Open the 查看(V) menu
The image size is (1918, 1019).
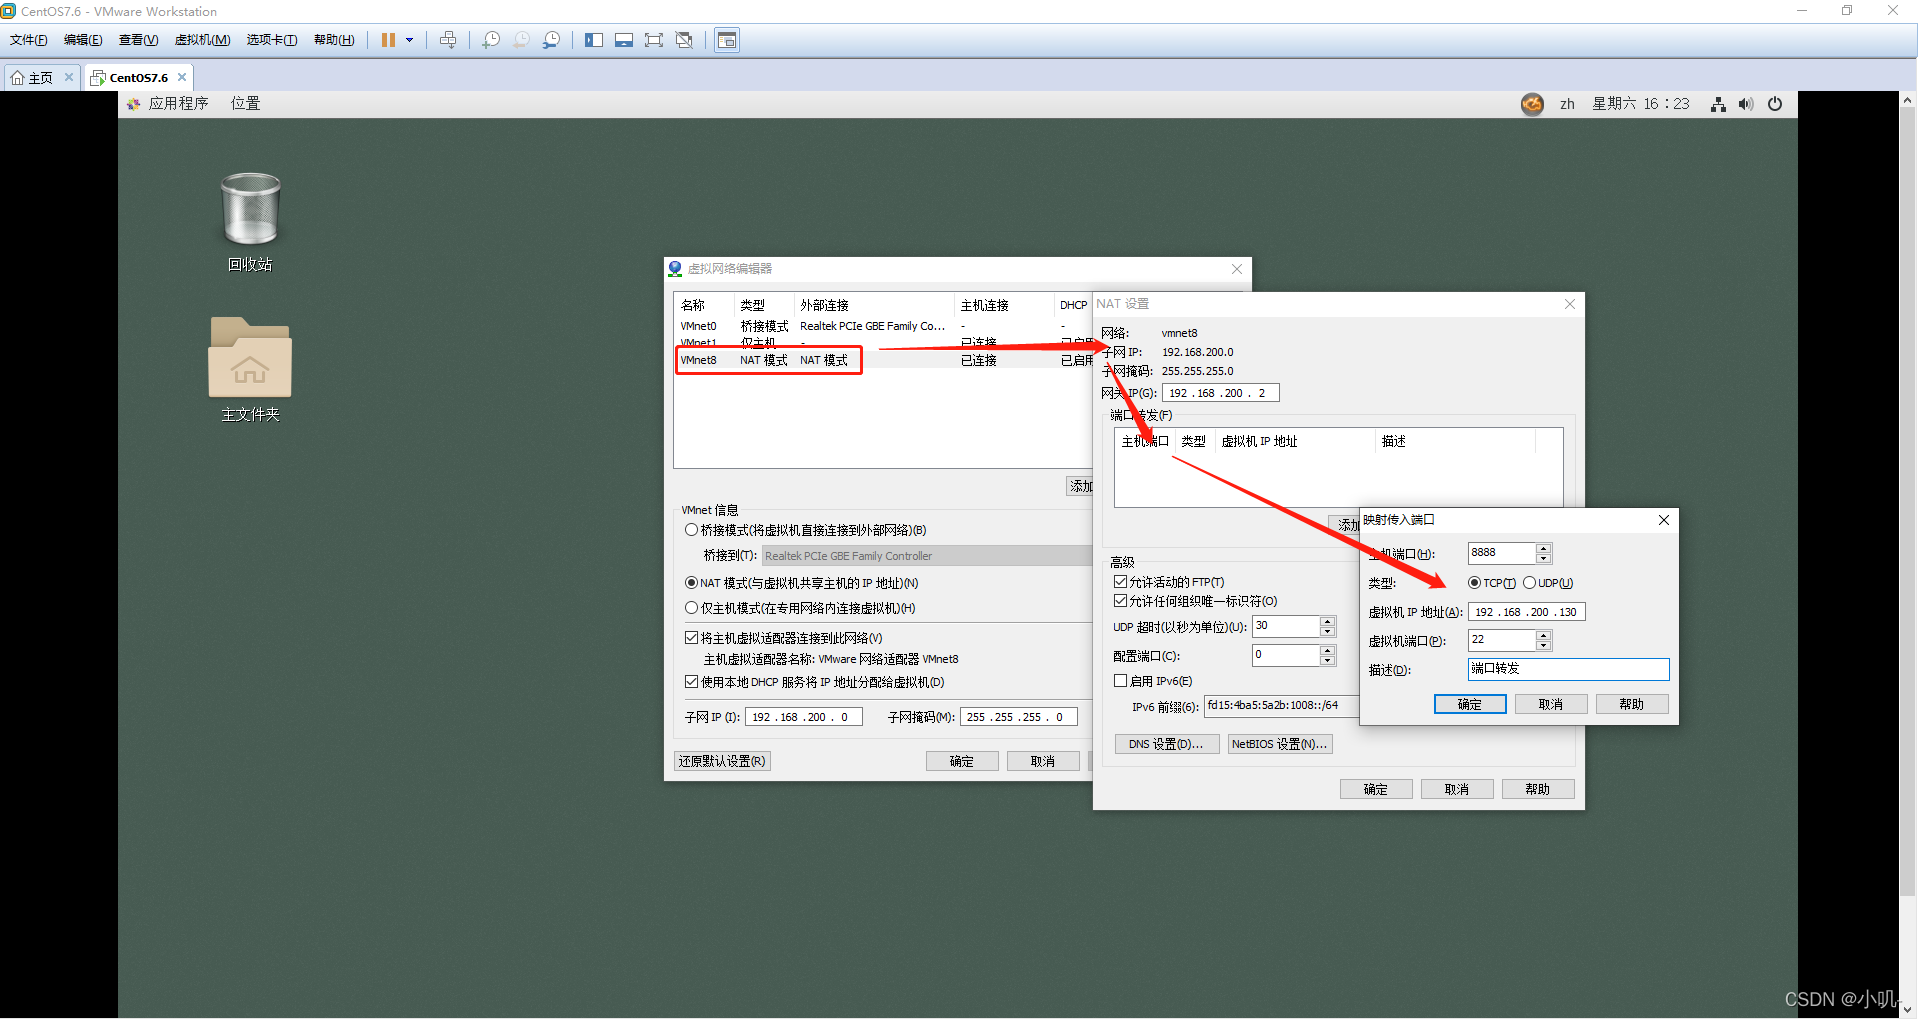138,40
